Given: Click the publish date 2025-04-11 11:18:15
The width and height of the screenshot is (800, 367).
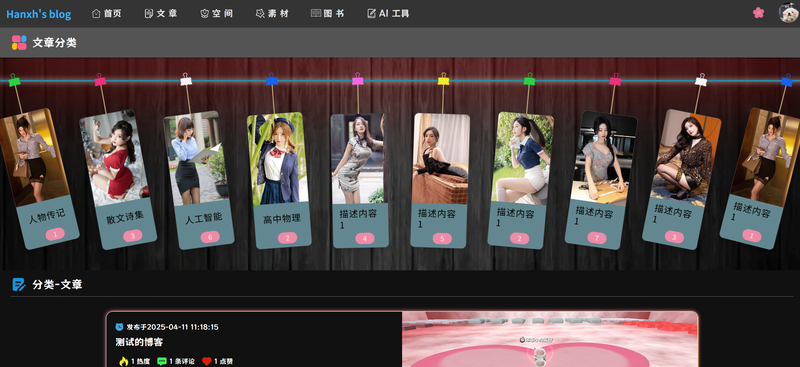Looking at the screenshot, I should [183, 327].
